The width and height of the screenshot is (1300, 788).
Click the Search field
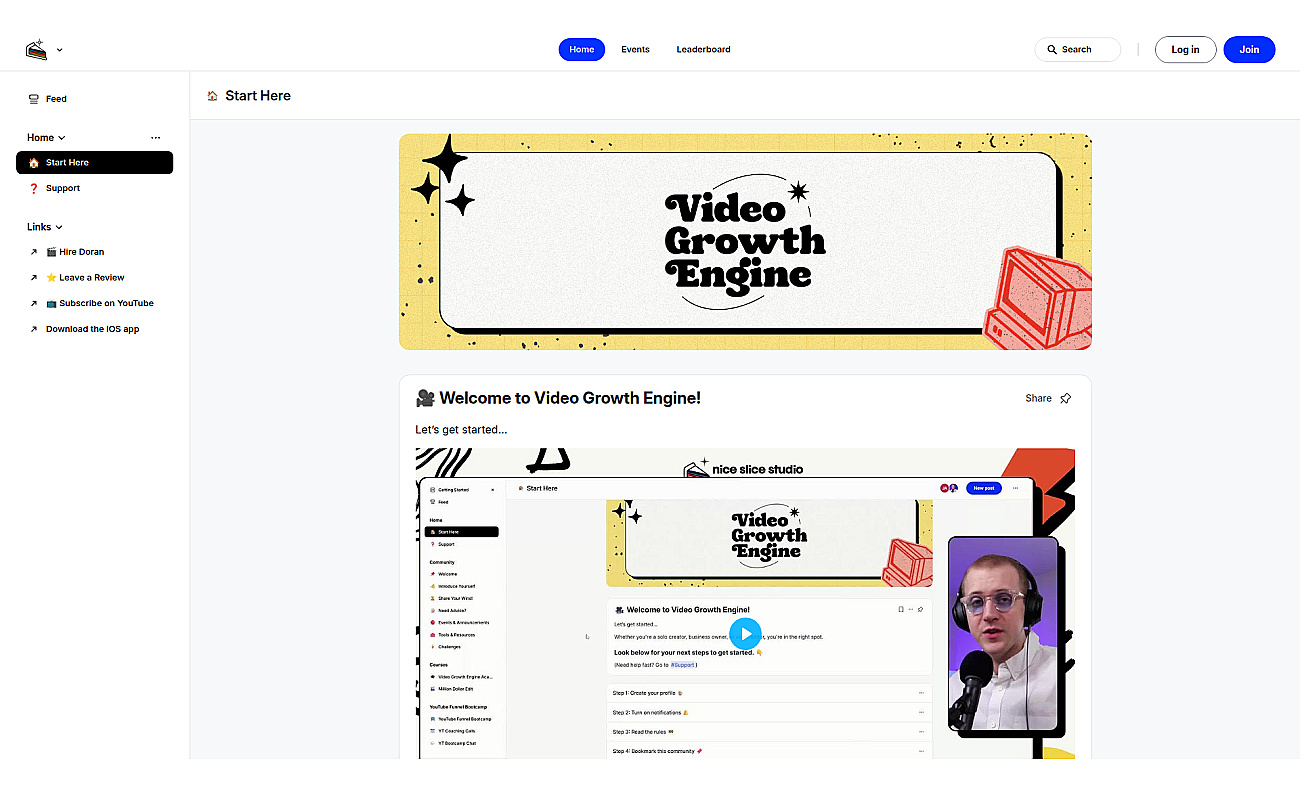pos(1077,49)
